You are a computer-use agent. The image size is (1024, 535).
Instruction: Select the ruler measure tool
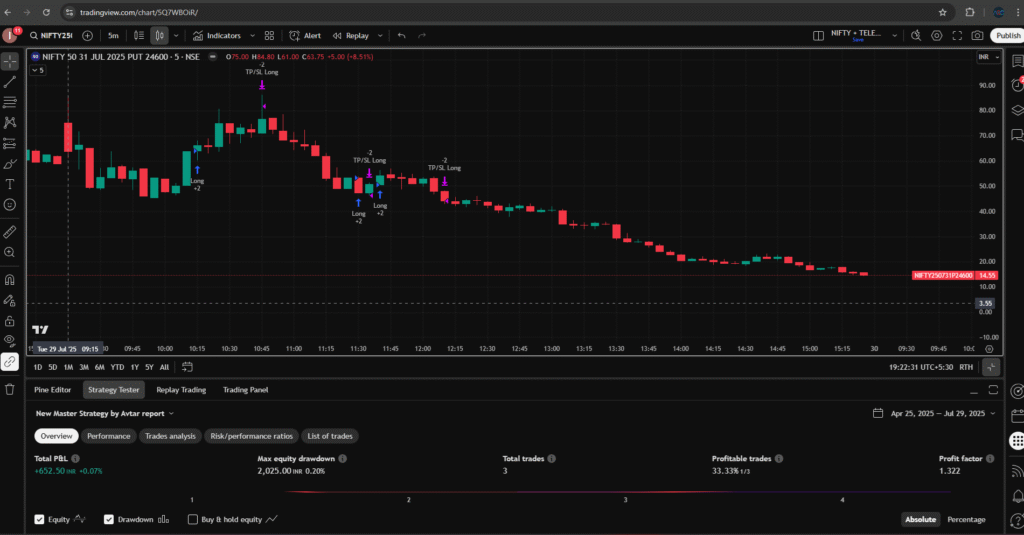[10, 232]
